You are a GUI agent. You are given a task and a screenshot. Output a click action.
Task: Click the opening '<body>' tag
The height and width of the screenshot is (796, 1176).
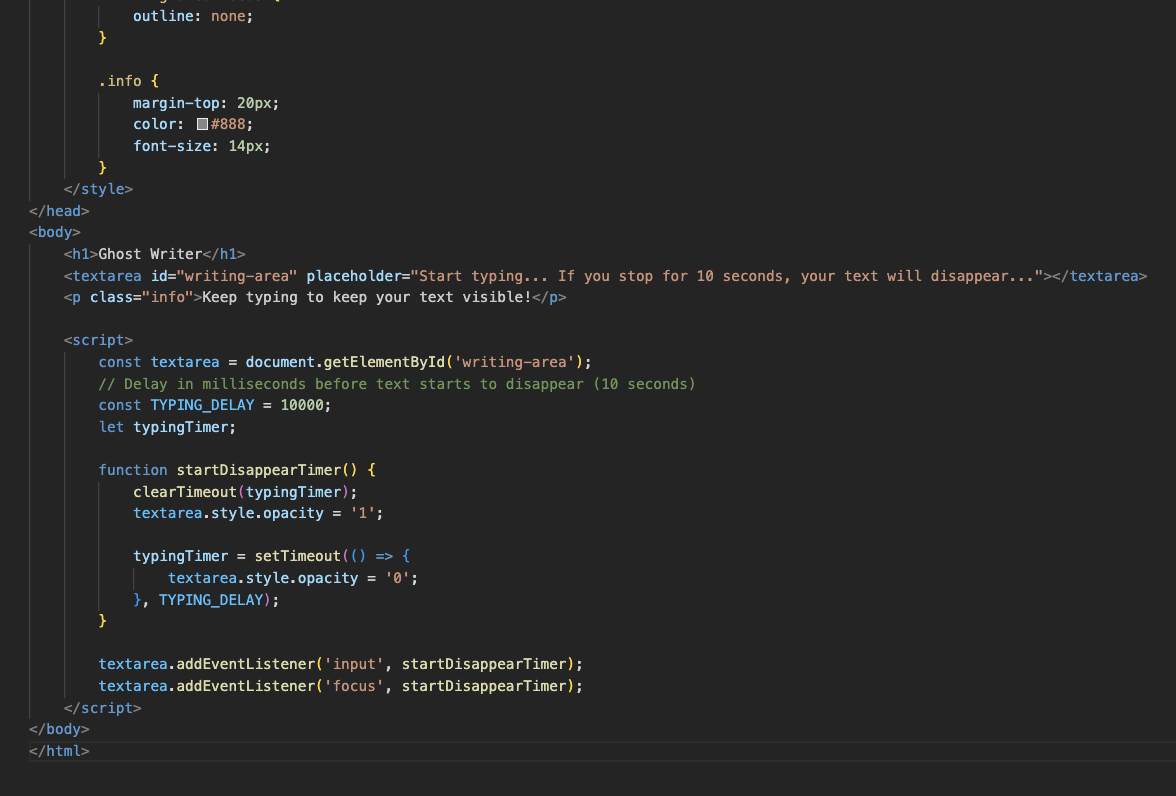point(55,233)
